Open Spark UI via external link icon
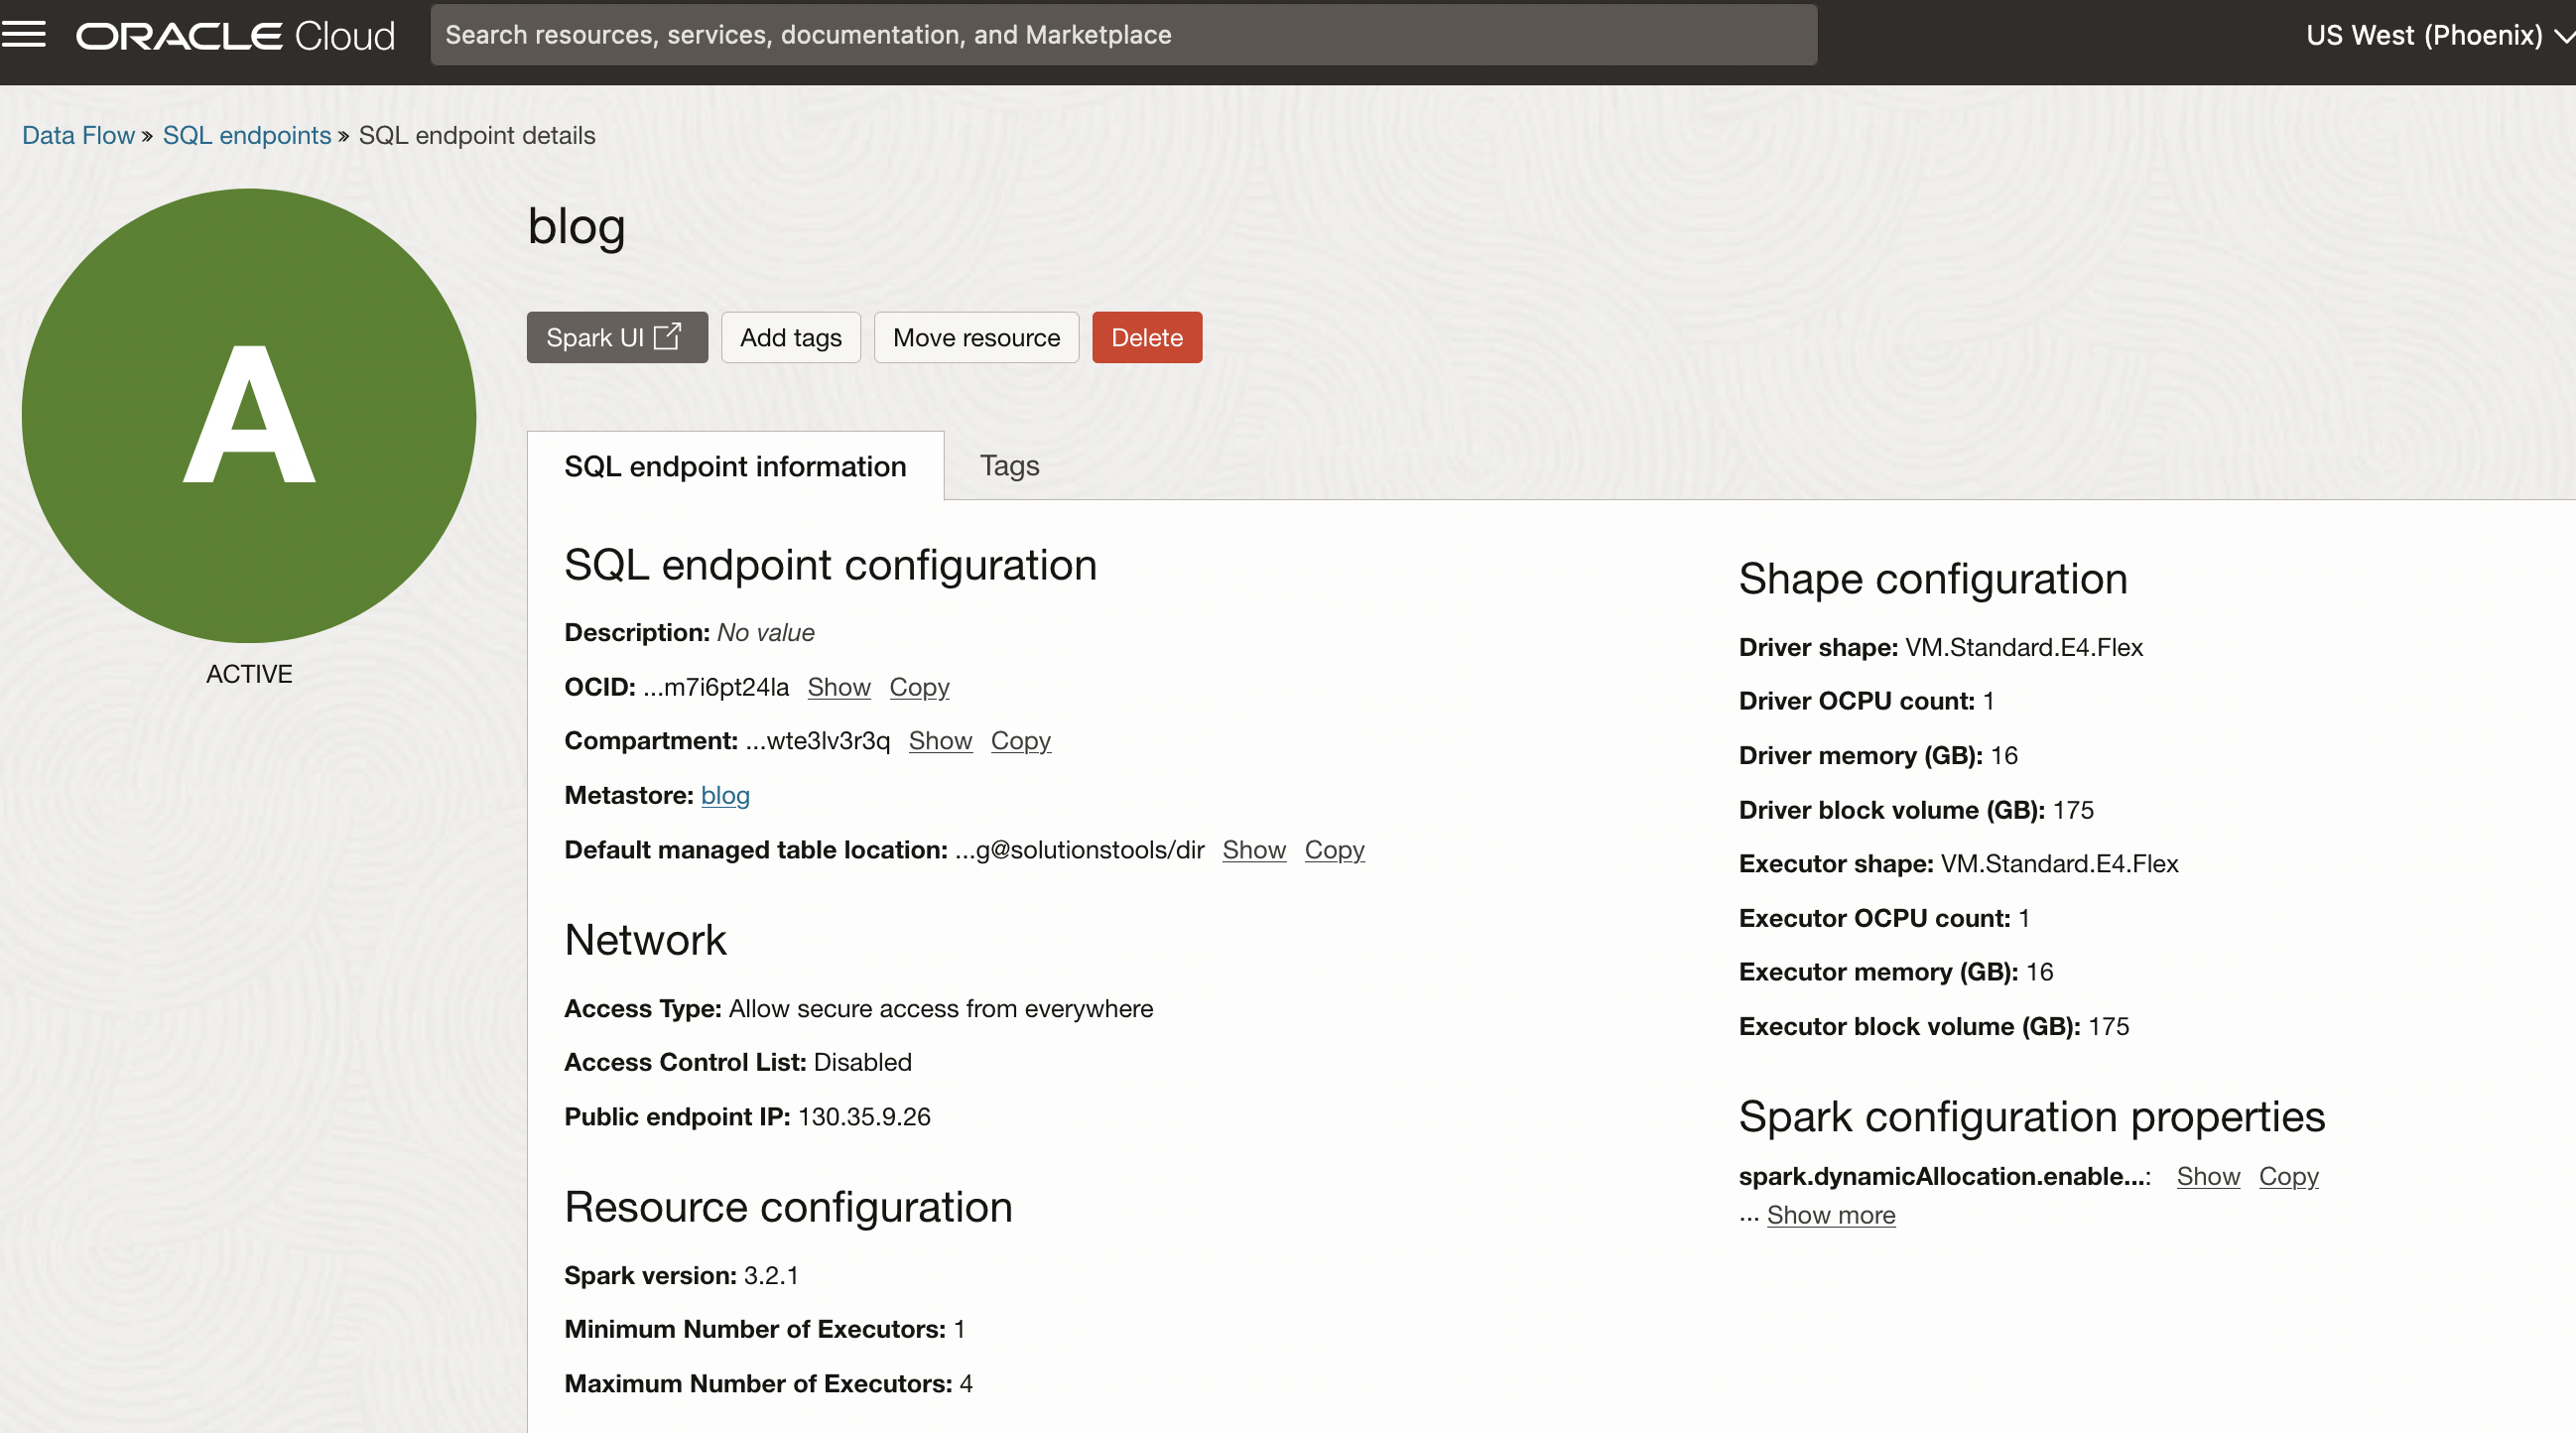Viewport: 2576px width, 1433px height. [x=668, y=337]
